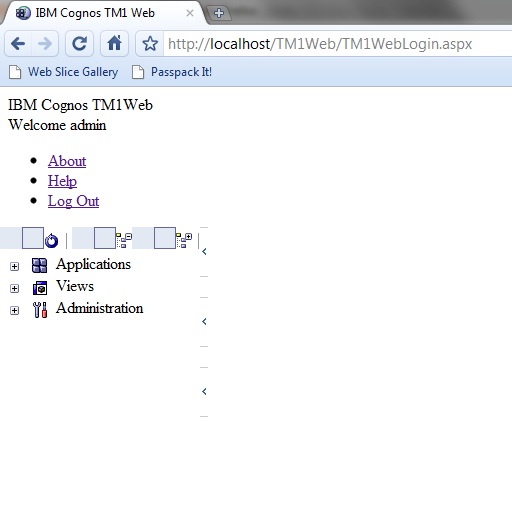512x509 pixels.
Task: Click the Web Slice Gallery page icon
Action: click(15, 72)
